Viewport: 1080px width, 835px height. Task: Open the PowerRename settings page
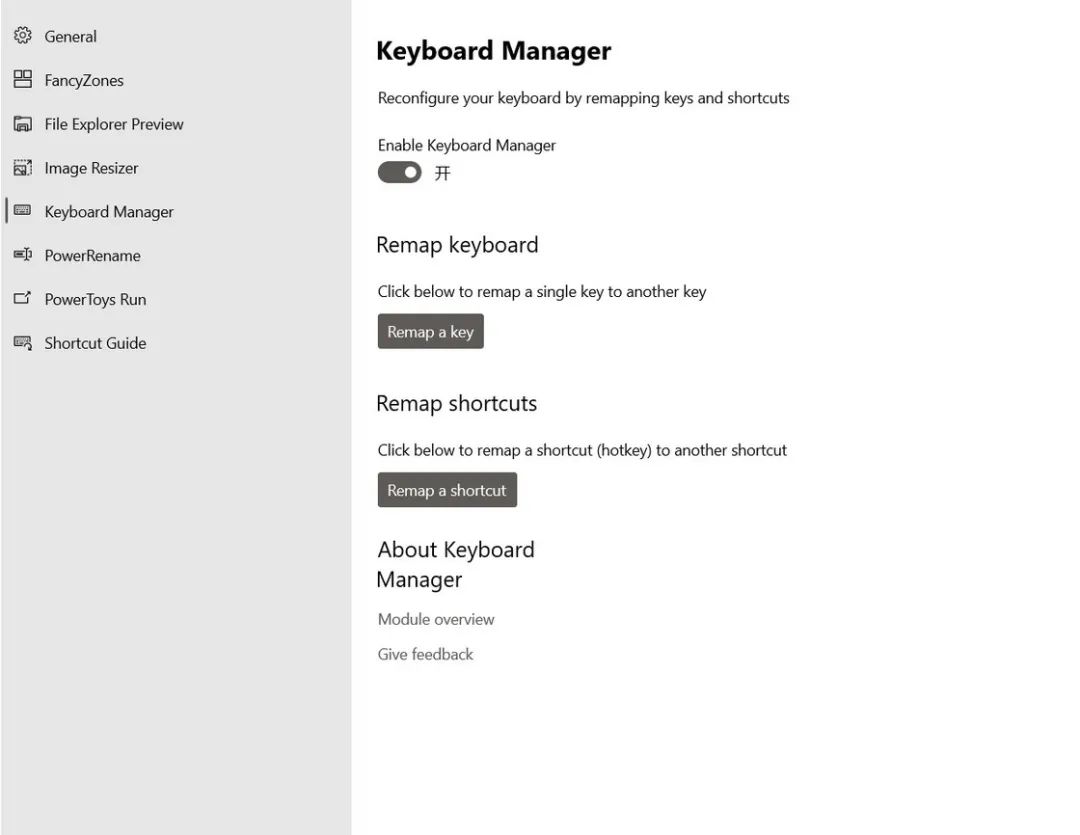point(92,256)
